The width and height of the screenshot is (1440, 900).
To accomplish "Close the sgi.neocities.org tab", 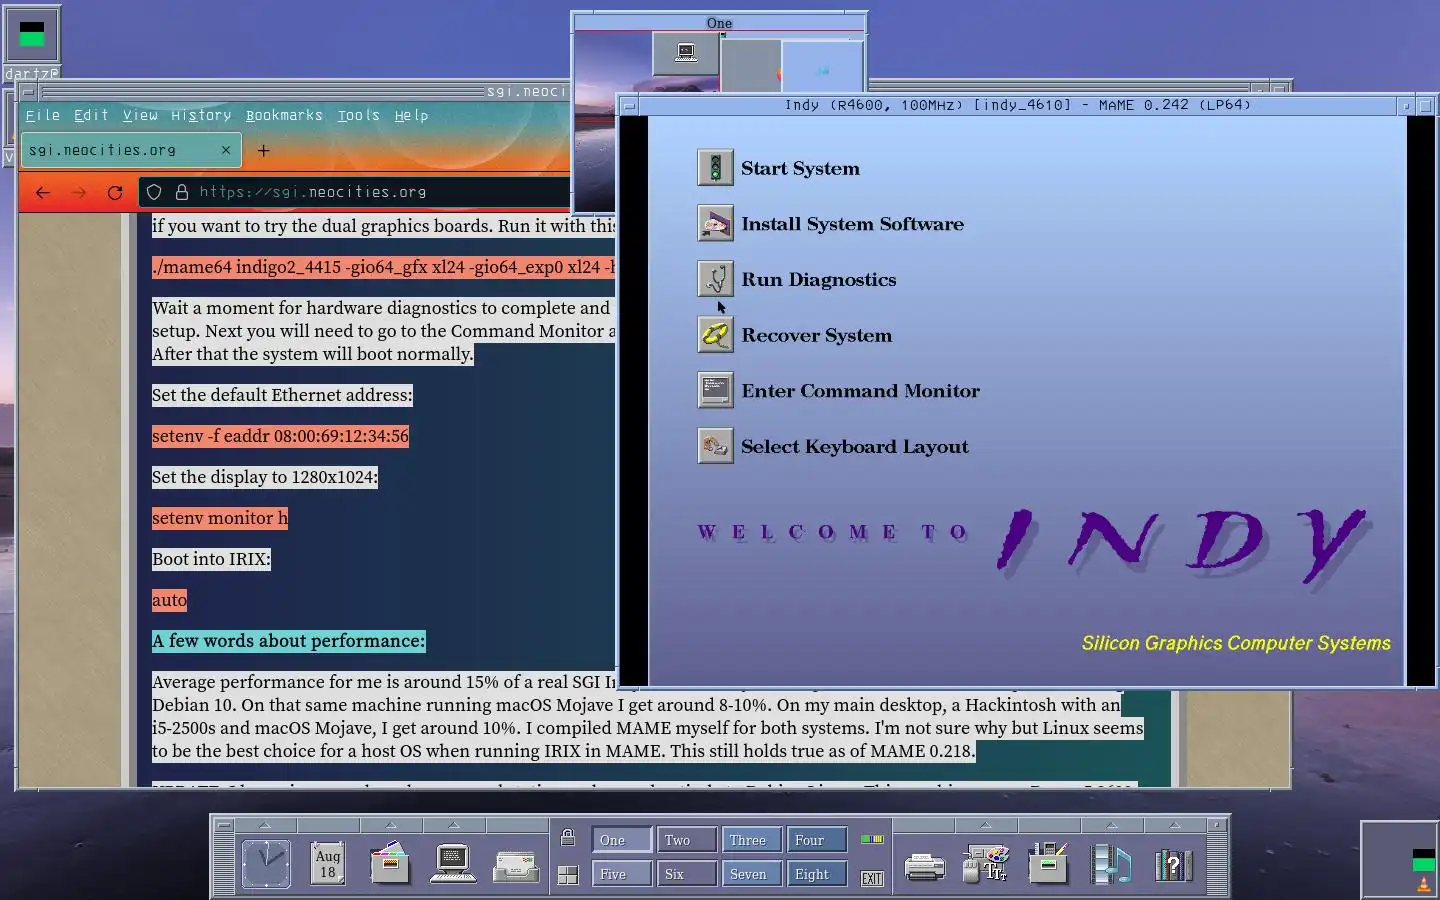I will tap(226, 150).
